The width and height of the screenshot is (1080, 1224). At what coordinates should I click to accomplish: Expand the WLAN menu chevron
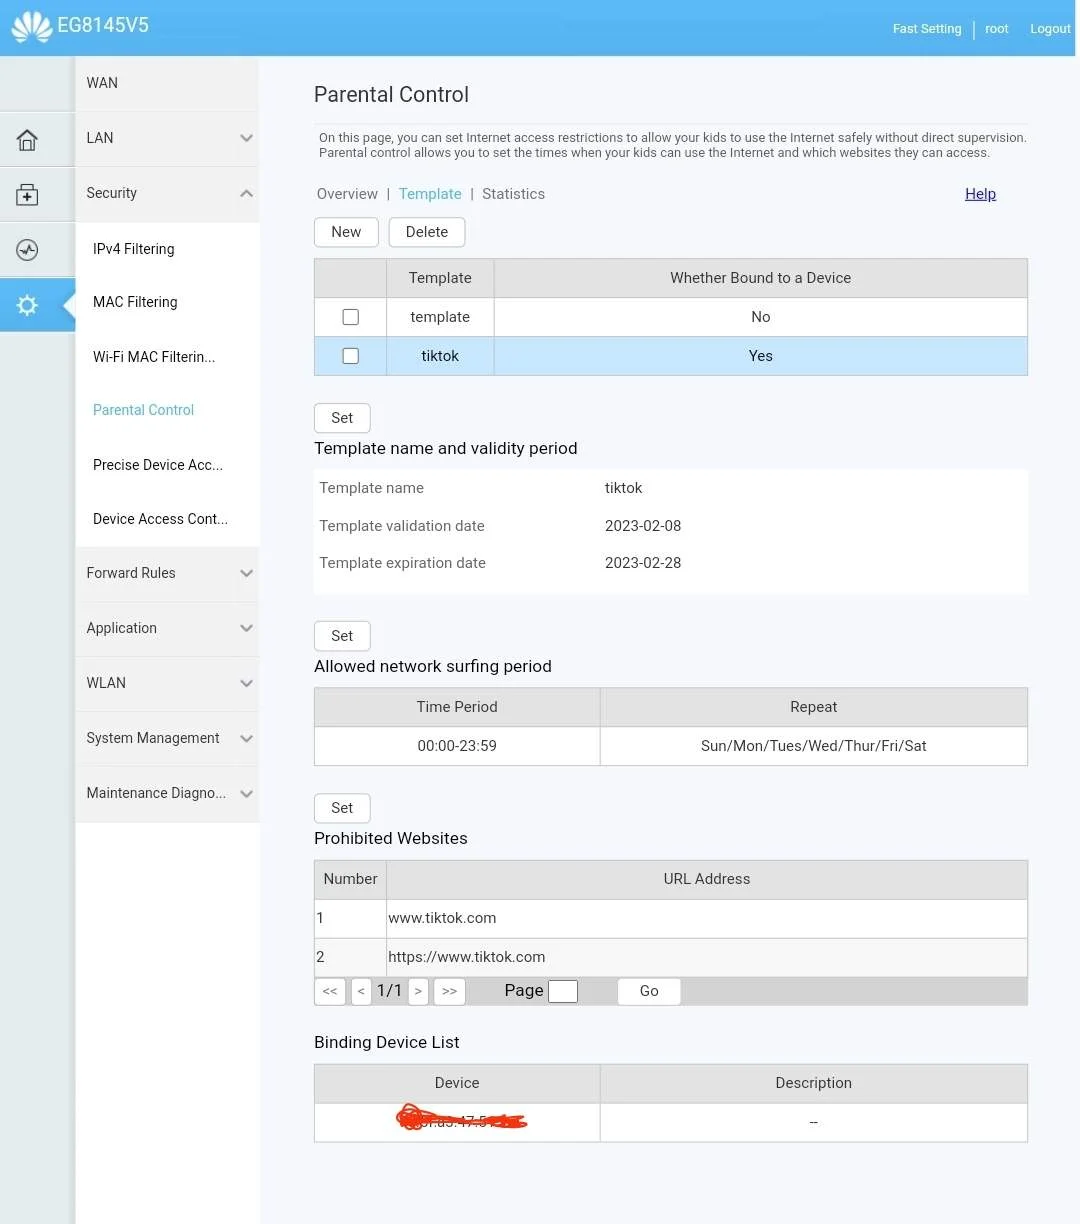coord(246,683)
